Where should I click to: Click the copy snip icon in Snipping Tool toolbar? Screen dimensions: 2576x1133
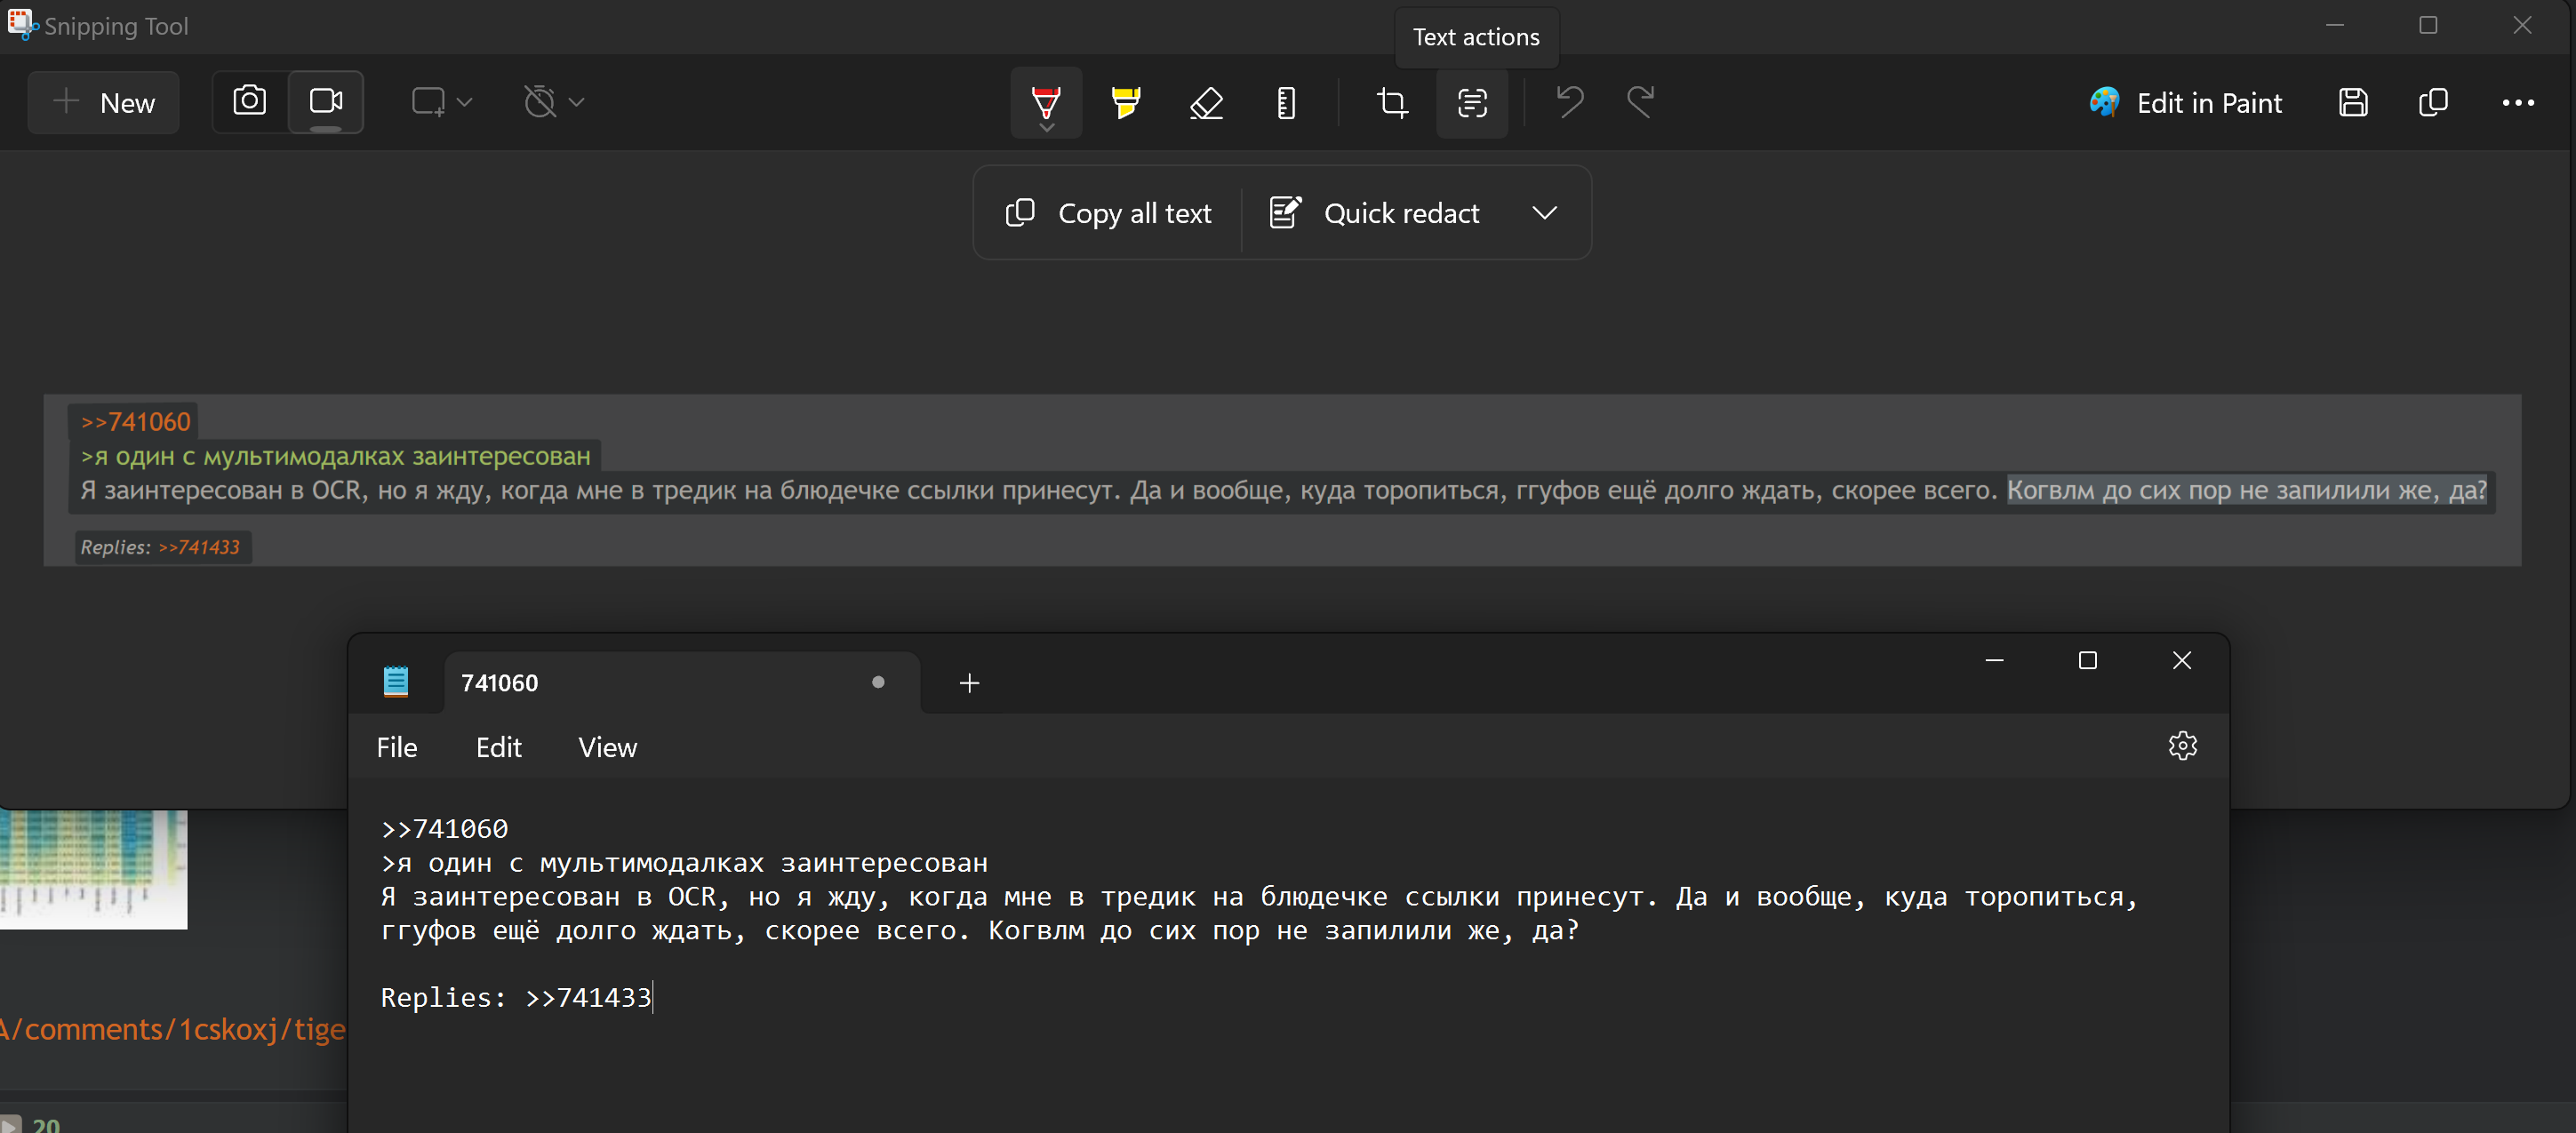2432,102
